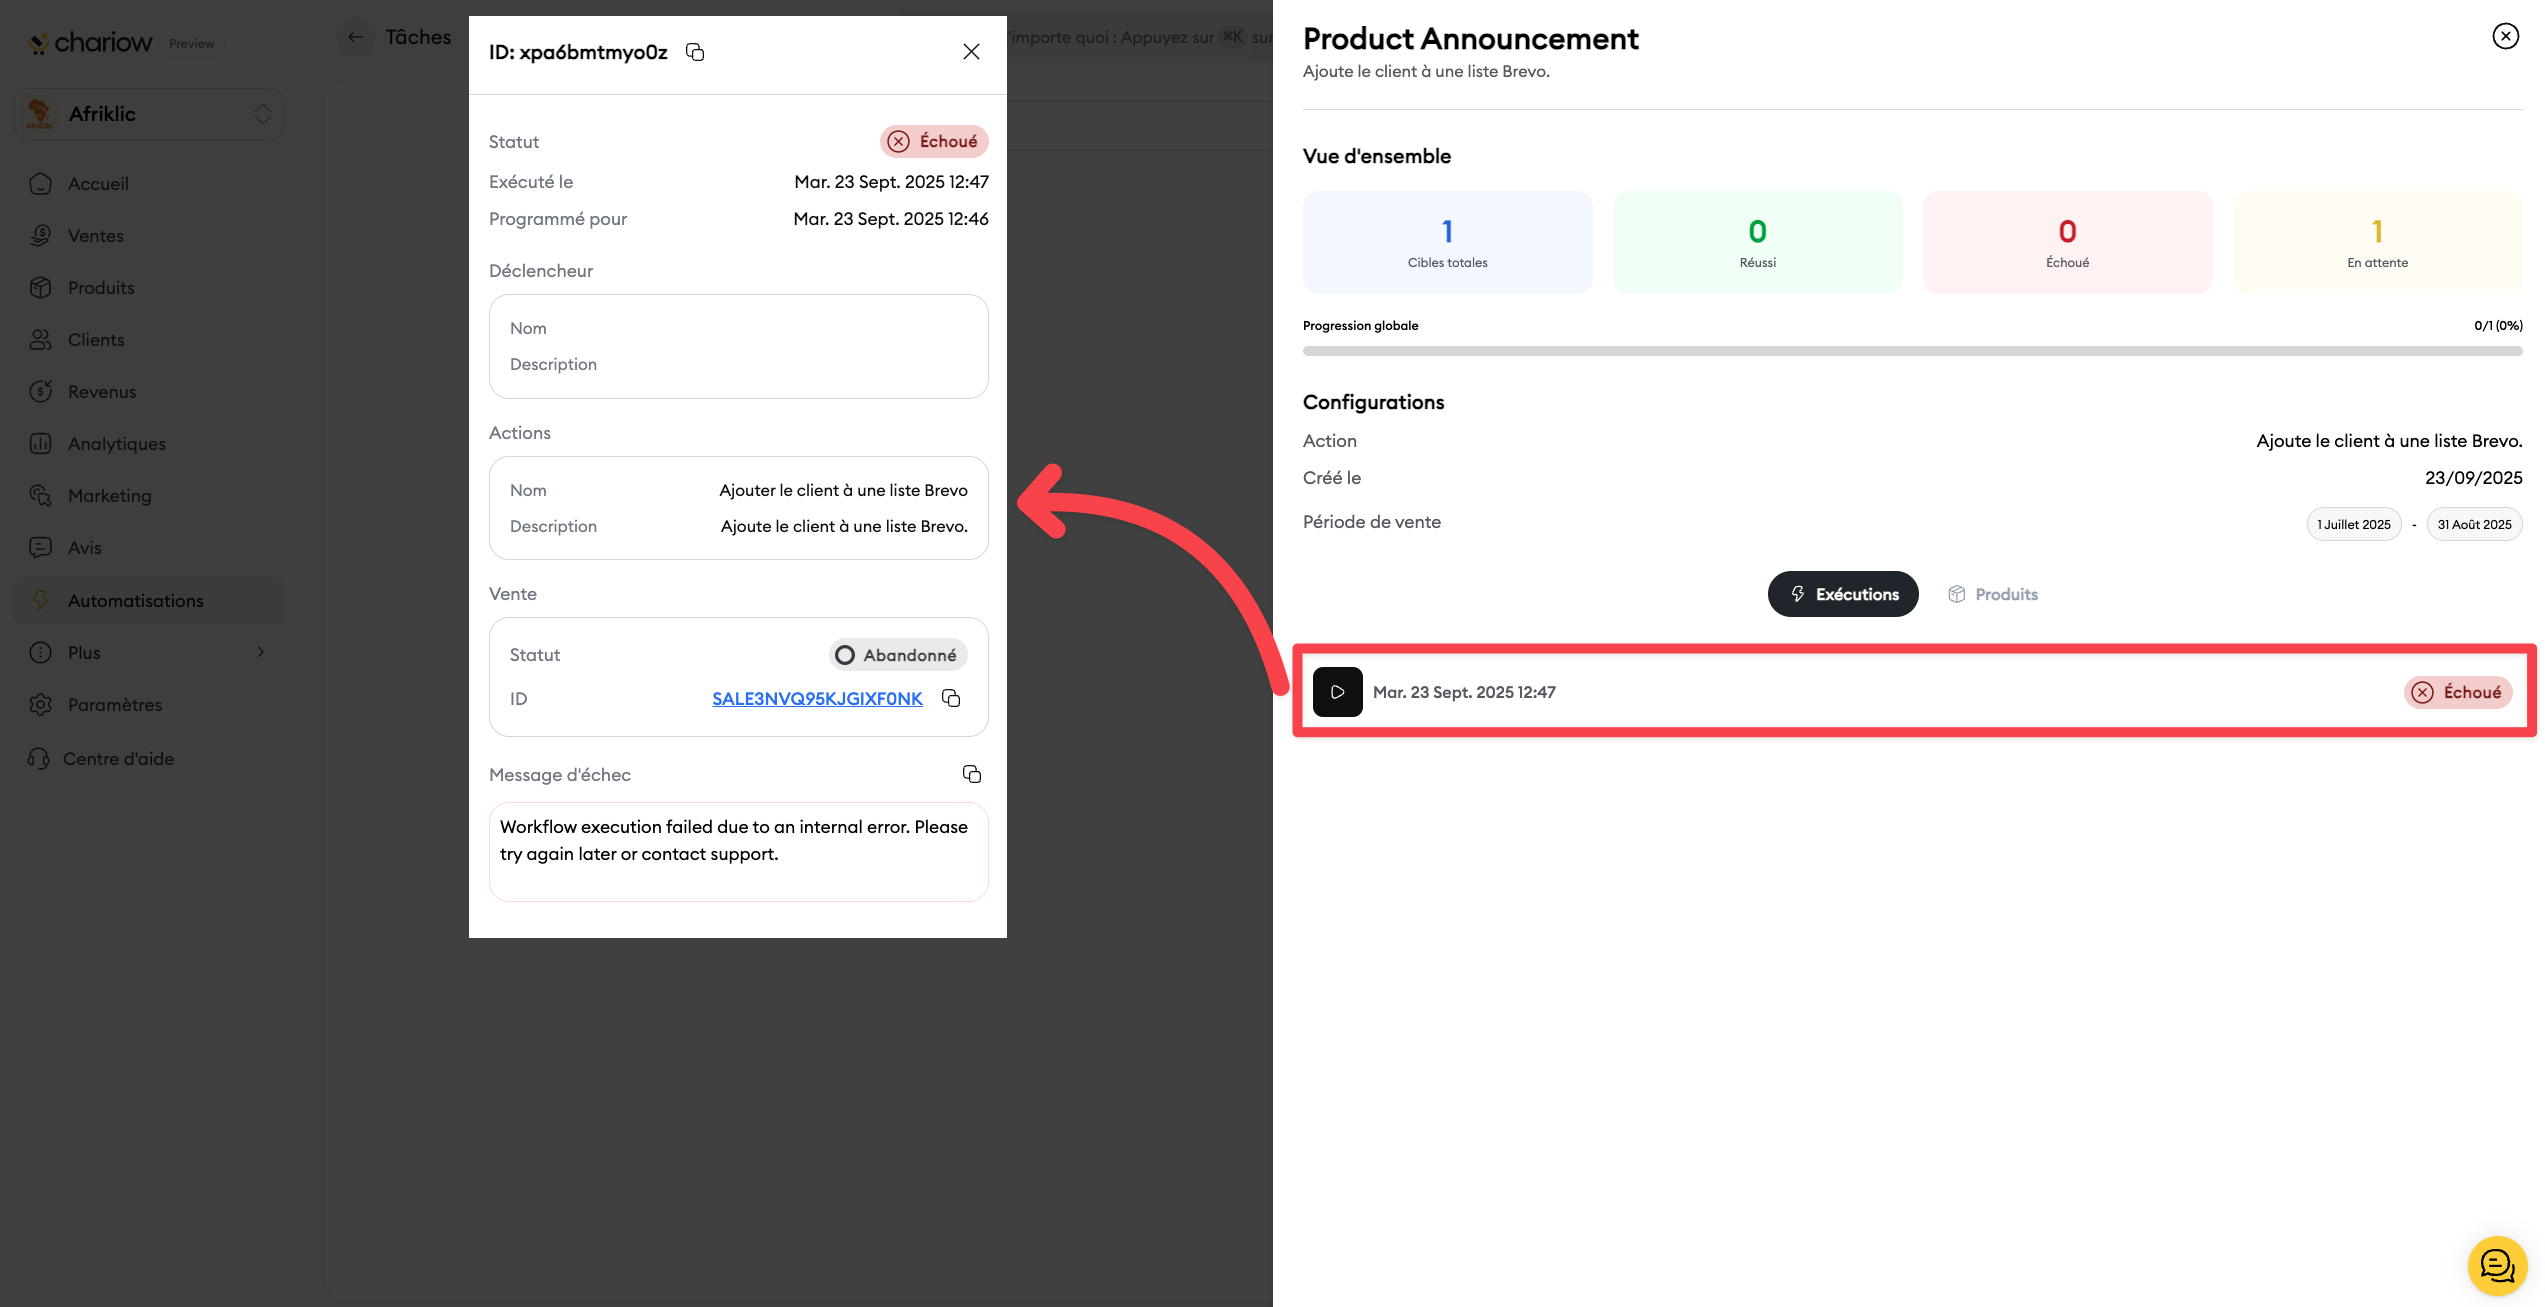
Task: Click the 1 Juillet 2025 date chip
Action: pyautogui.click(x=2353, y=525)
